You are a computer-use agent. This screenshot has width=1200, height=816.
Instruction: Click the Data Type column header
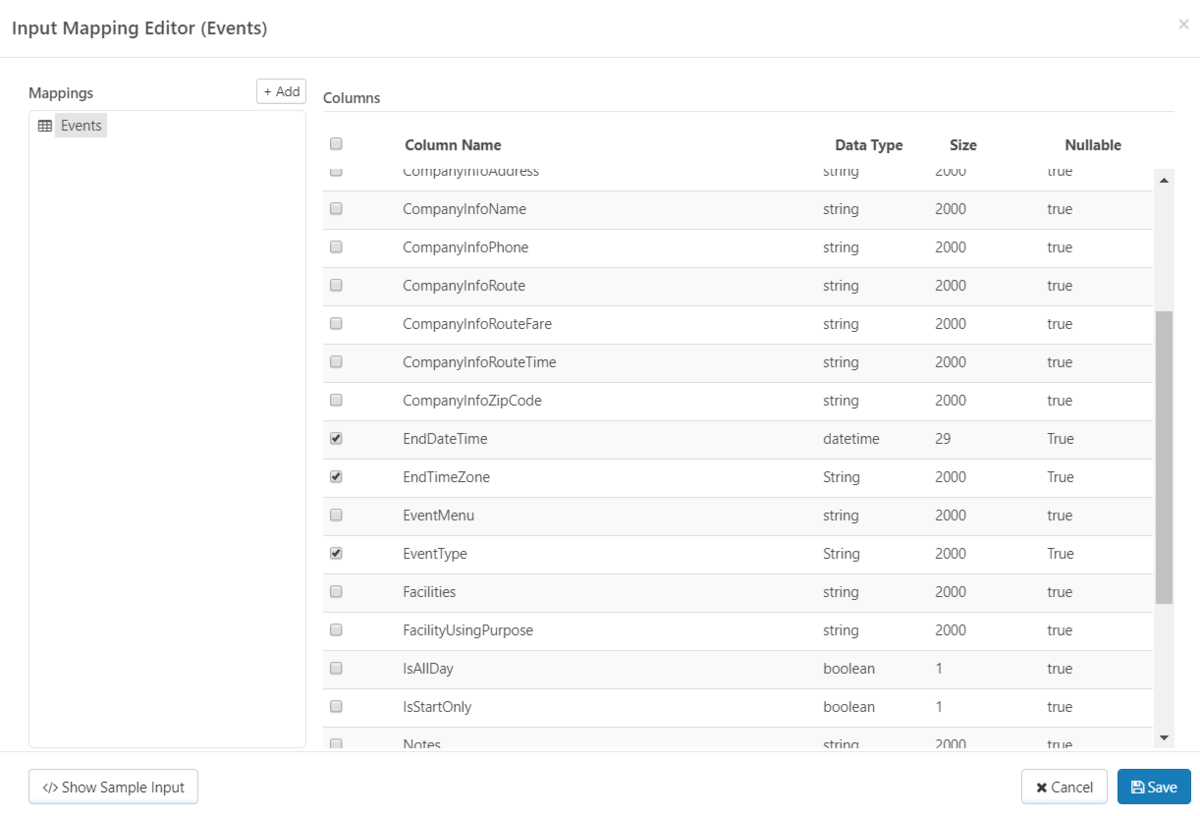pyautogui.click(x=868, y=145)
